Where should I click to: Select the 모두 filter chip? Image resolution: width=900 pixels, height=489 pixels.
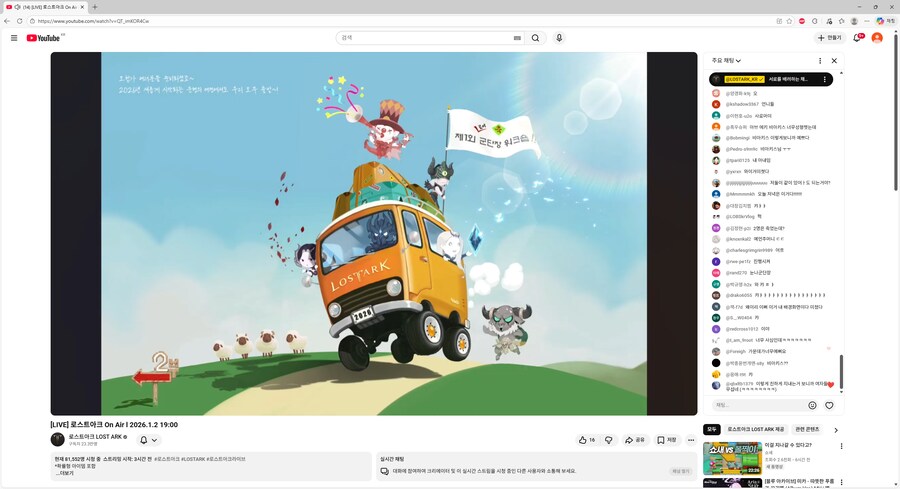712,429
